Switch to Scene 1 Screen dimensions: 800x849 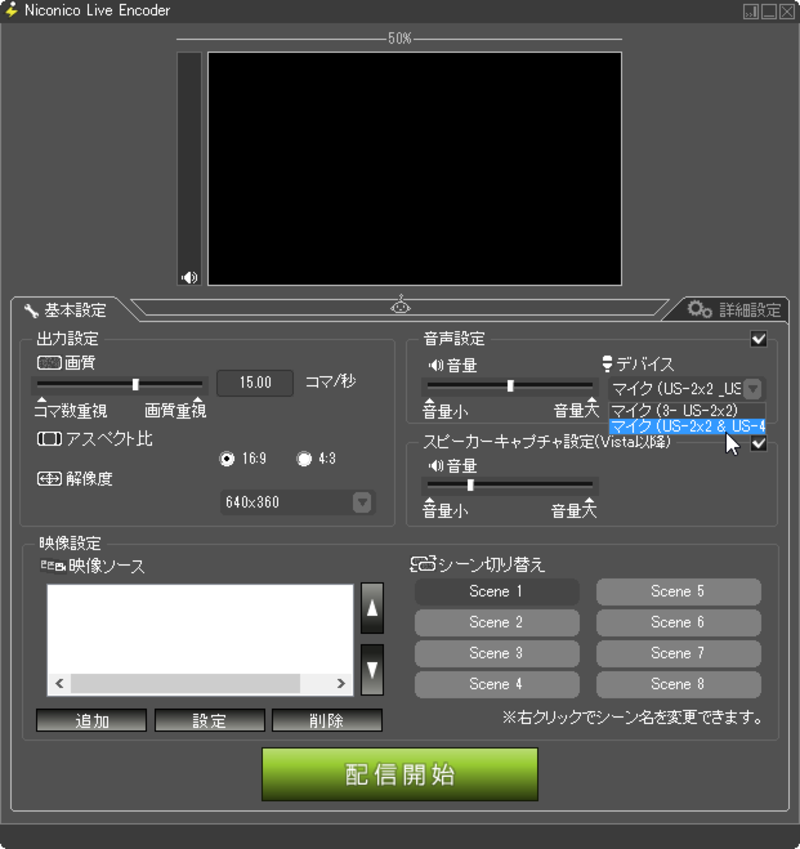[497, 591]
